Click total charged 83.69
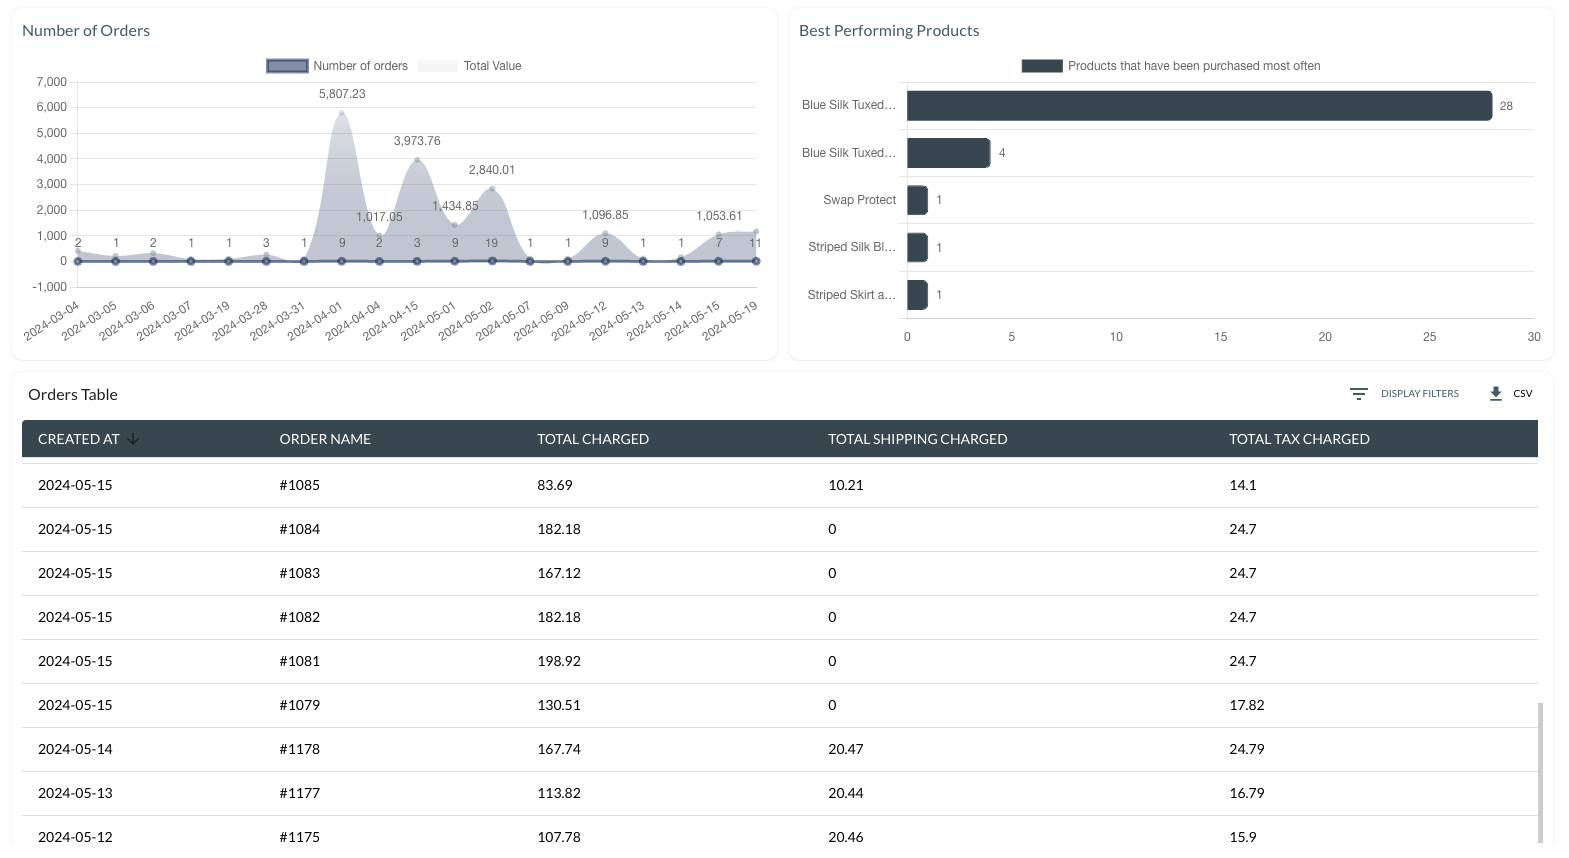Image resolution: width=1569 pixels, height=858 pixels. pyautogui.click(x=555, y=485)
